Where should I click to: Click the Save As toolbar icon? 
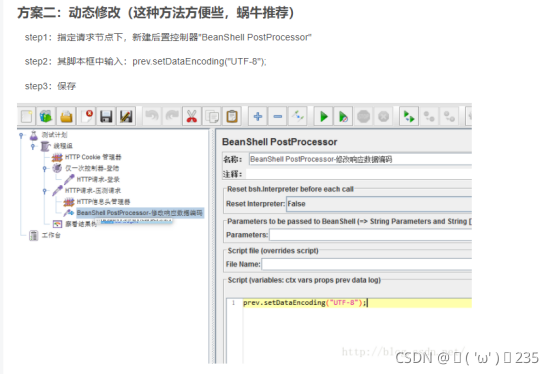click(126, 116)
